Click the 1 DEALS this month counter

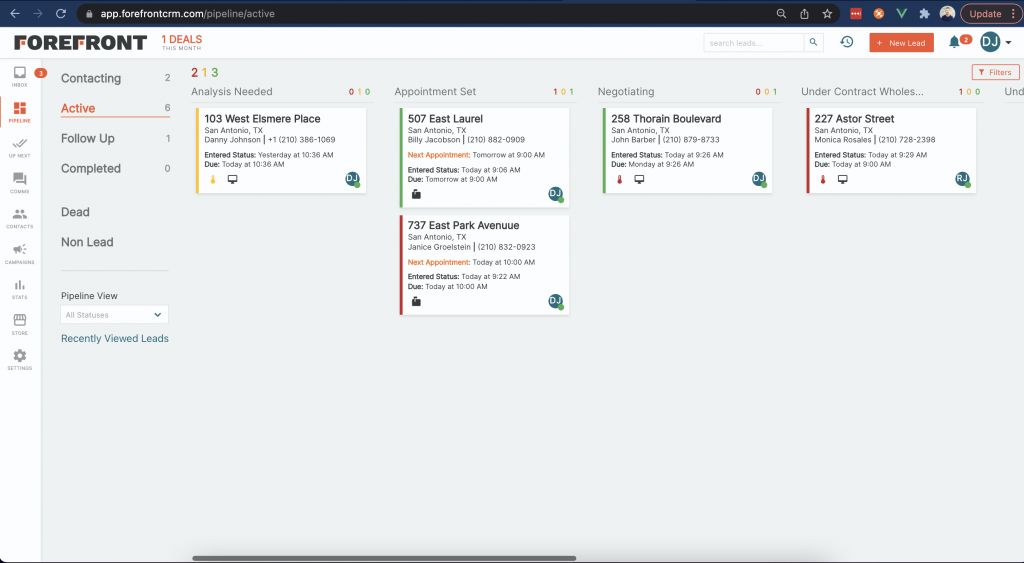point(182,42)
